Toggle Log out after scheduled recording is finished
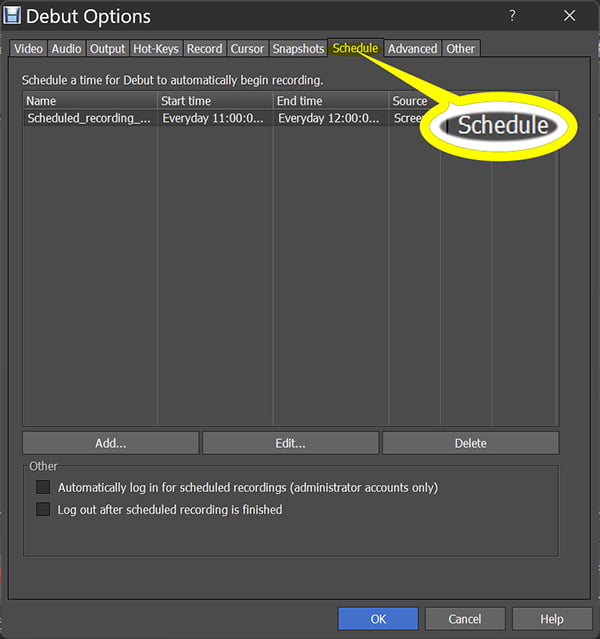 point(43,509)
